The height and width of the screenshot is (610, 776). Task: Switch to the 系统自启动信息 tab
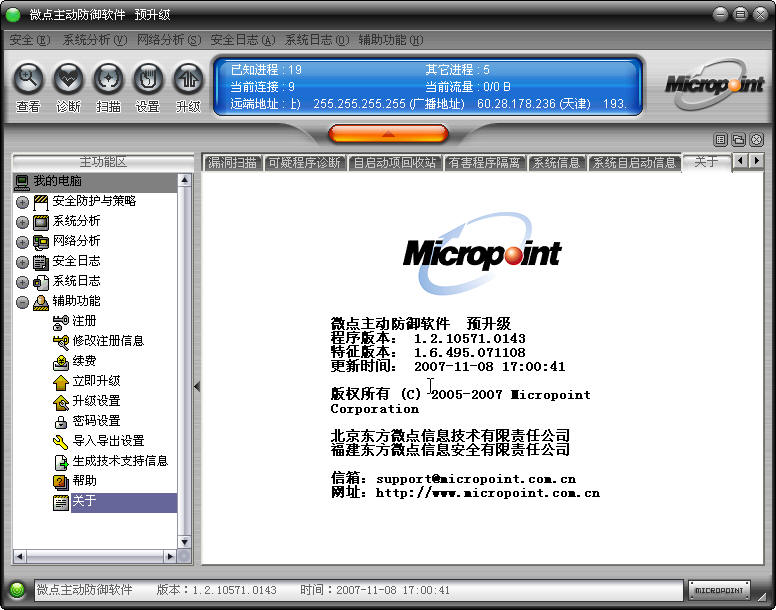coord(634,162)
